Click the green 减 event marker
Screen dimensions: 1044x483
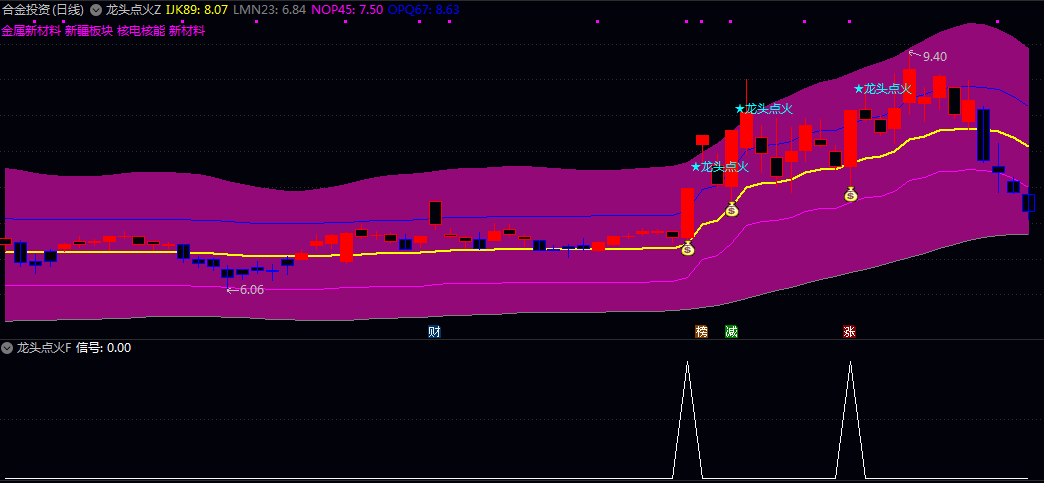click(731, 332)
